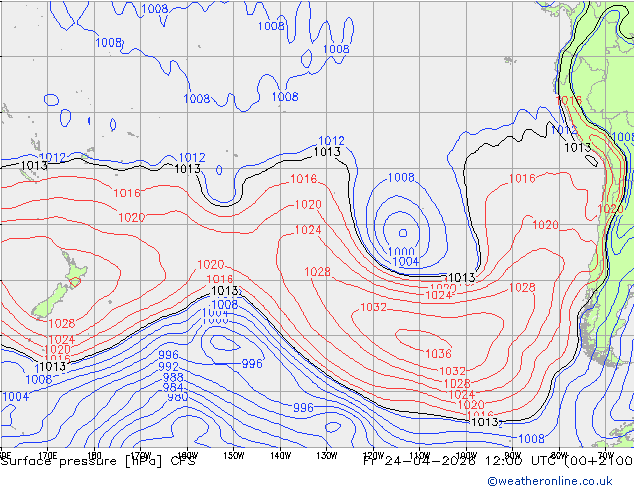This screenshot has width=634, height=490.
Task: Click the 1020 label on South American coast
Action: 611,209
